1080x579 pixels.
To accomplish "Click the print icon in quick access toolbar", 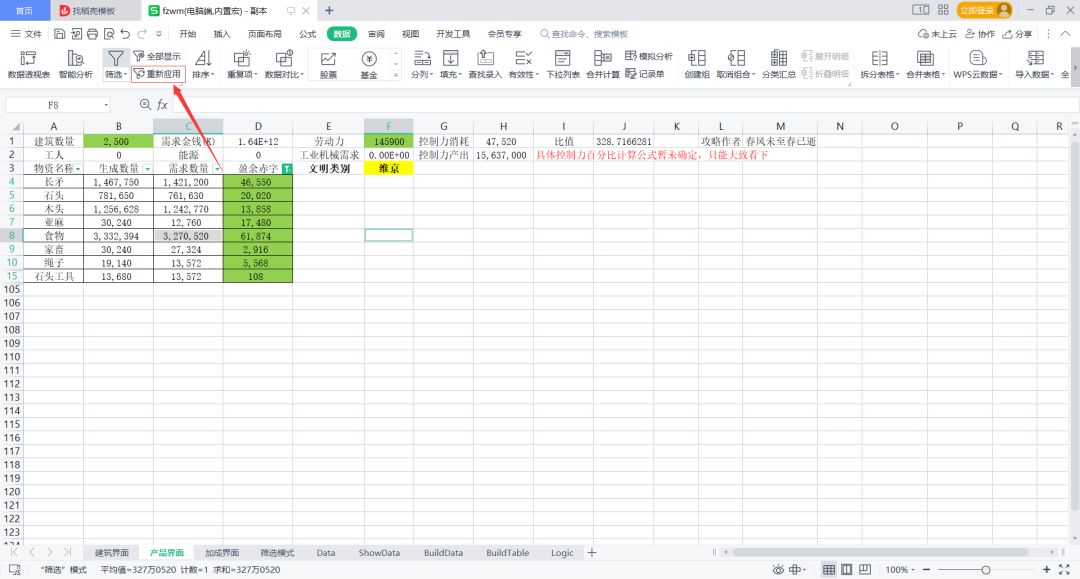I will pyautogui.click(x=92, y=34).
